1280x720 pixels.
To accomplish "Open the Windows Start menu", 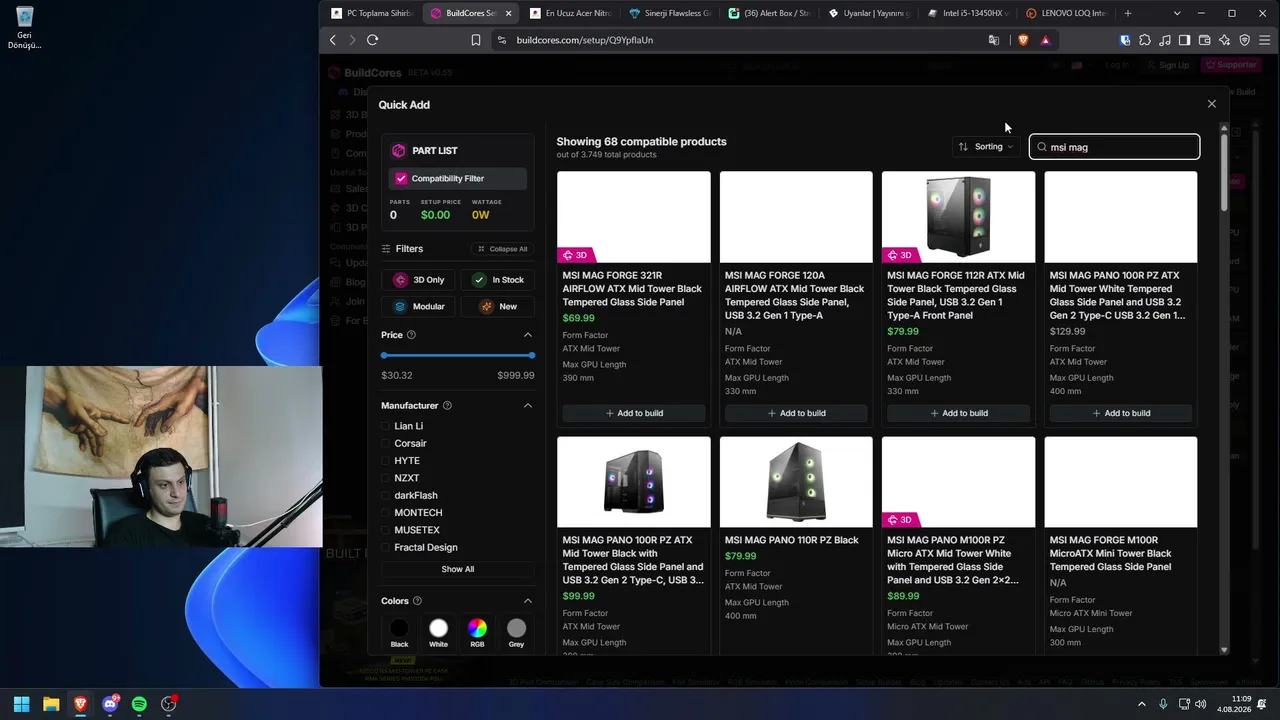I will click(21, 704).
